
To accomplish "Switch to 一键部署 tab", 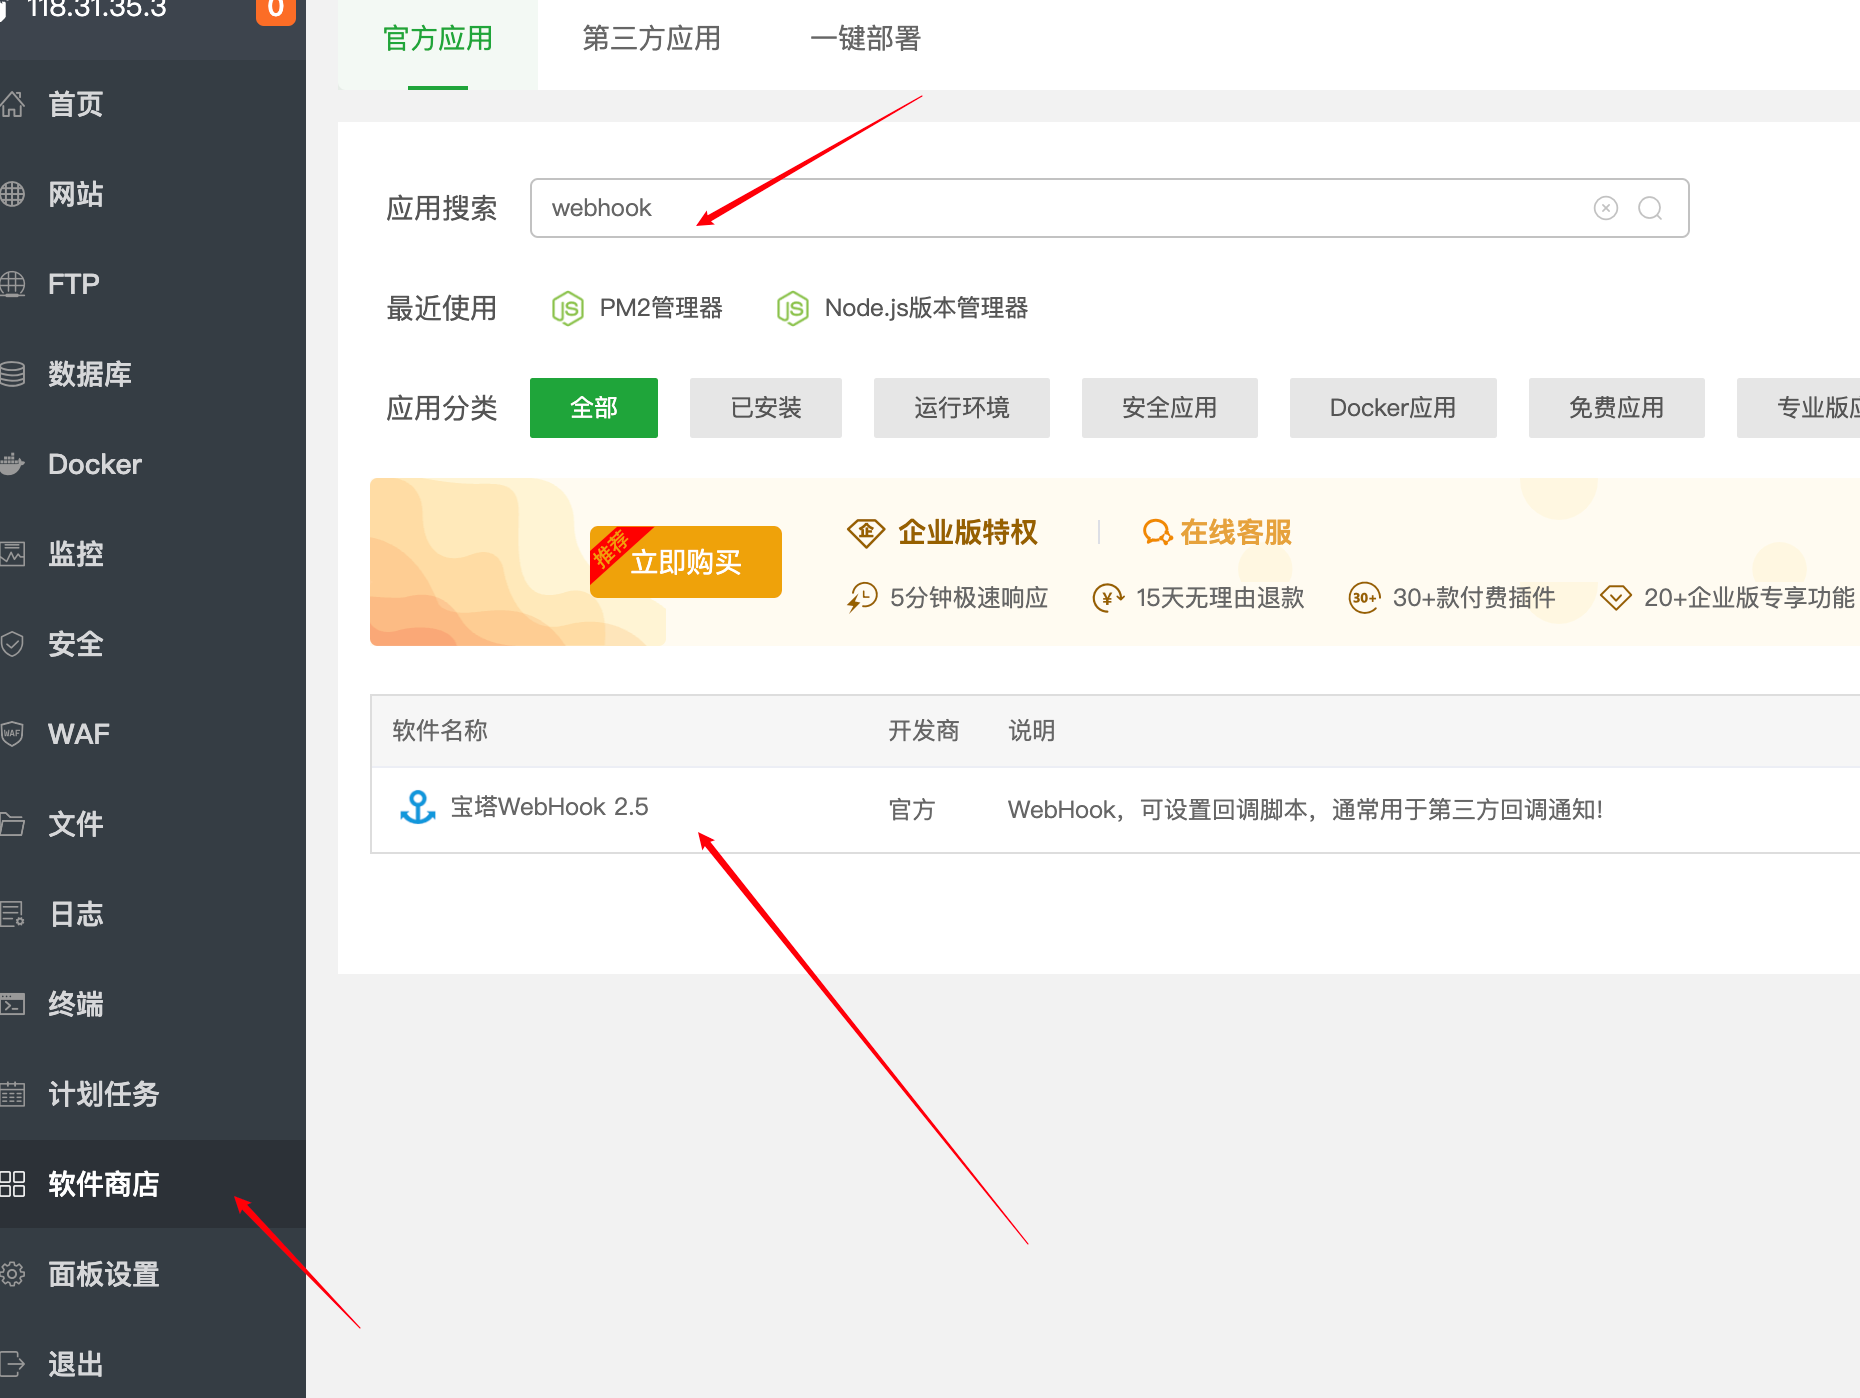I will pyautogui.click(x=865, y=39).
